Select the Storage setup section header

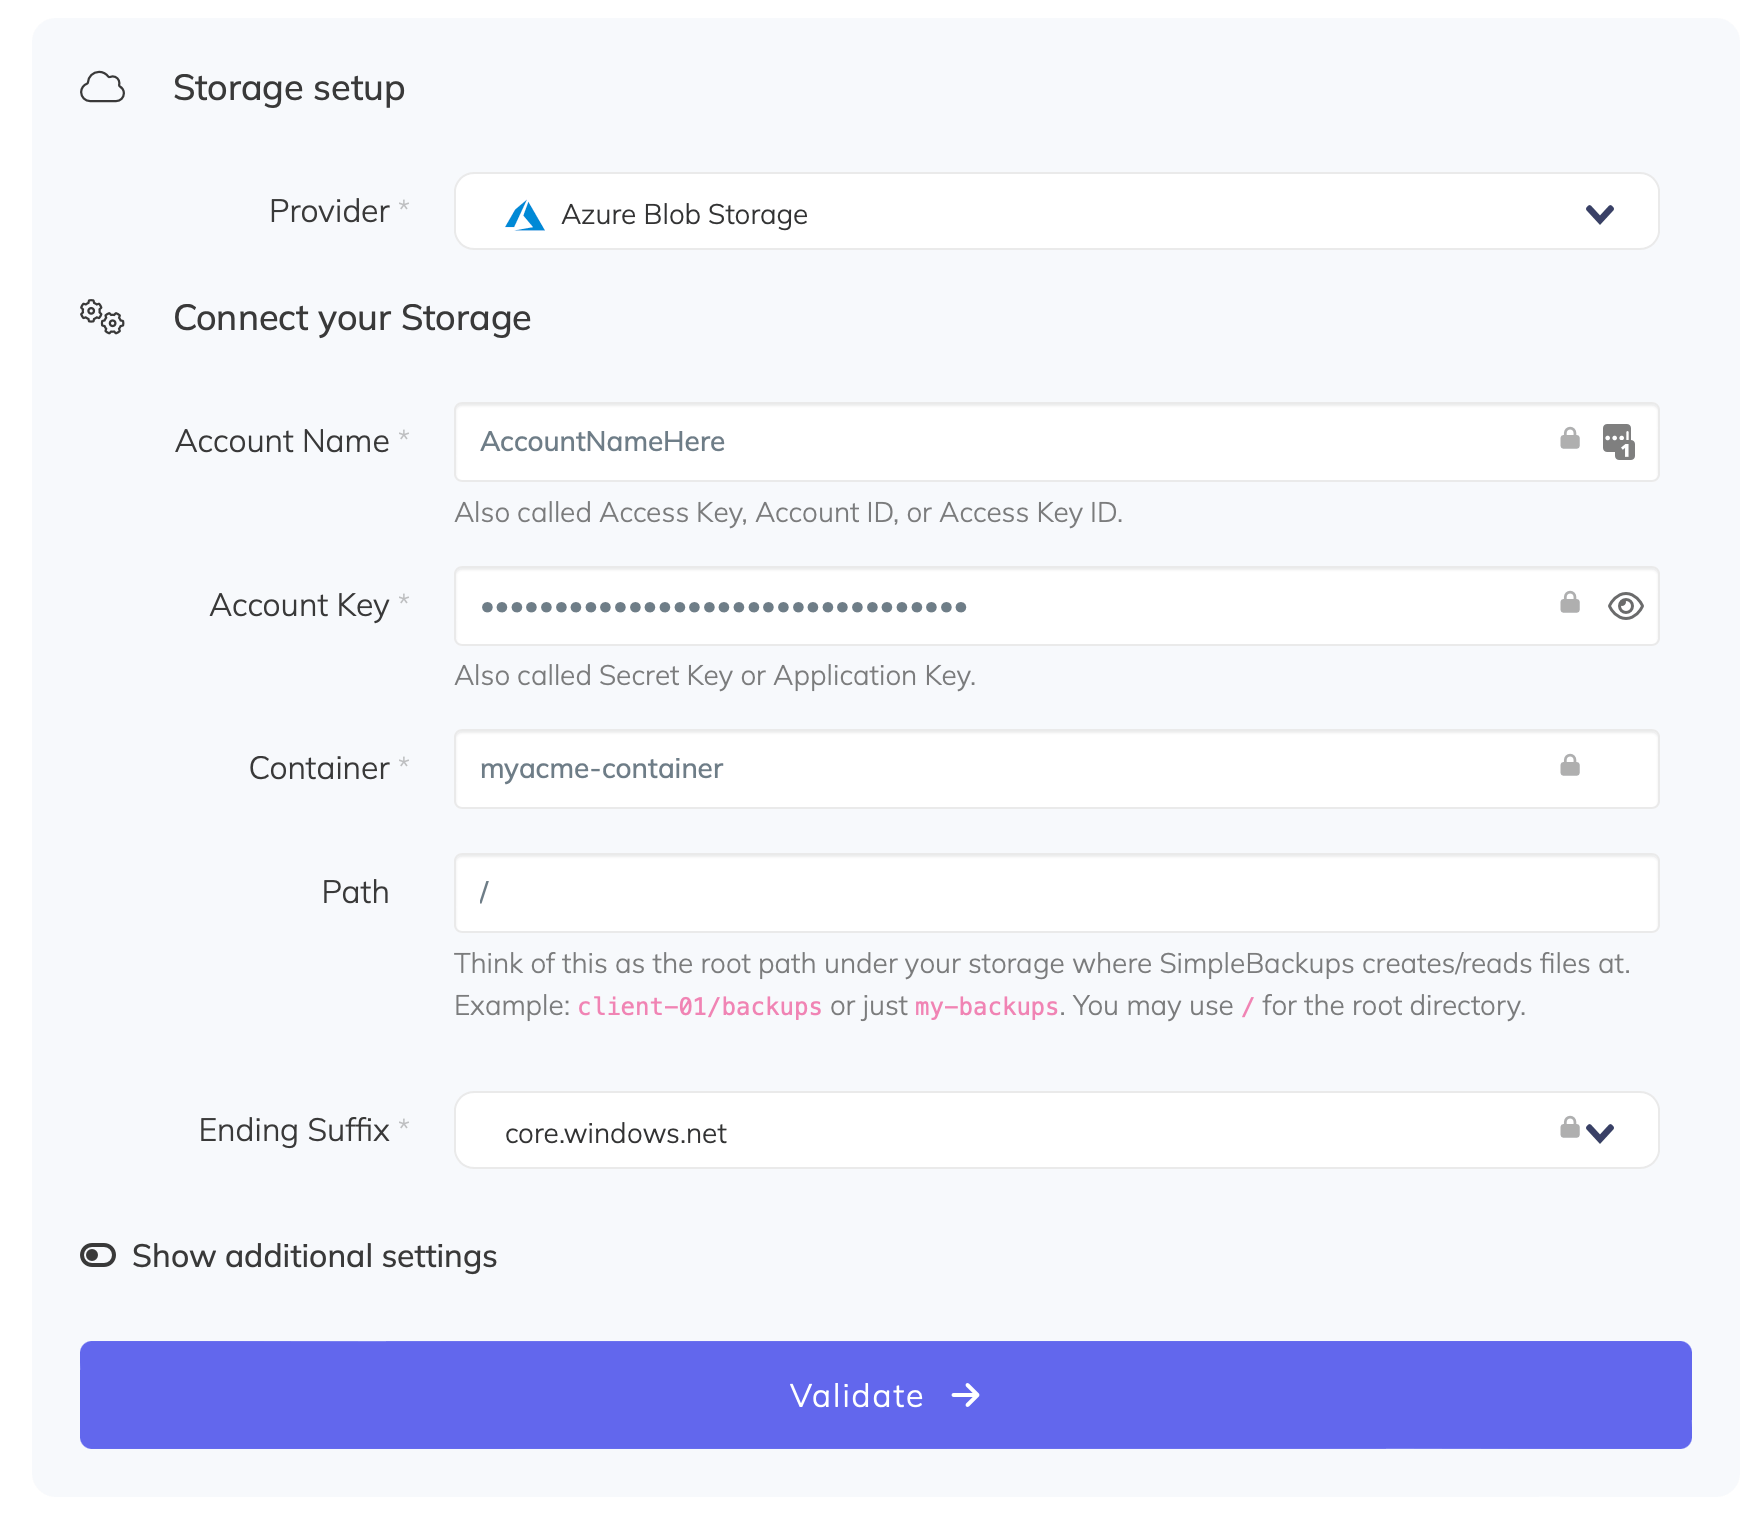click(x=289, y=88)
